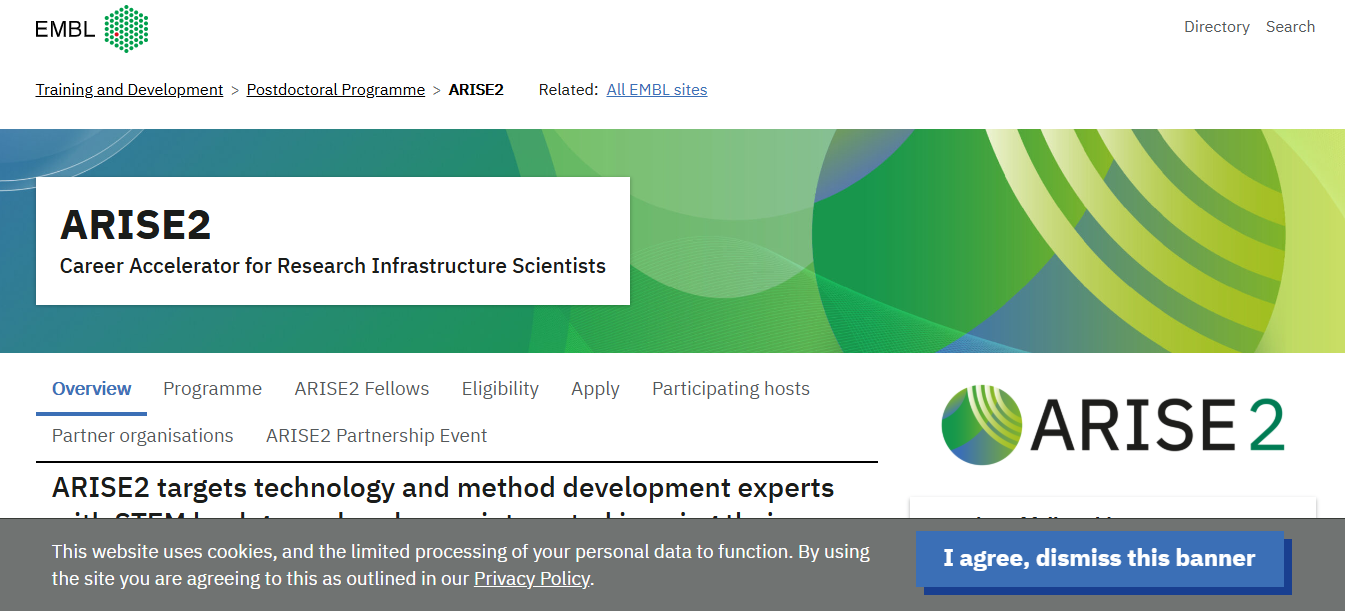
Task: Switch to the Eligibility tab
Action: [x=500, y=389]
